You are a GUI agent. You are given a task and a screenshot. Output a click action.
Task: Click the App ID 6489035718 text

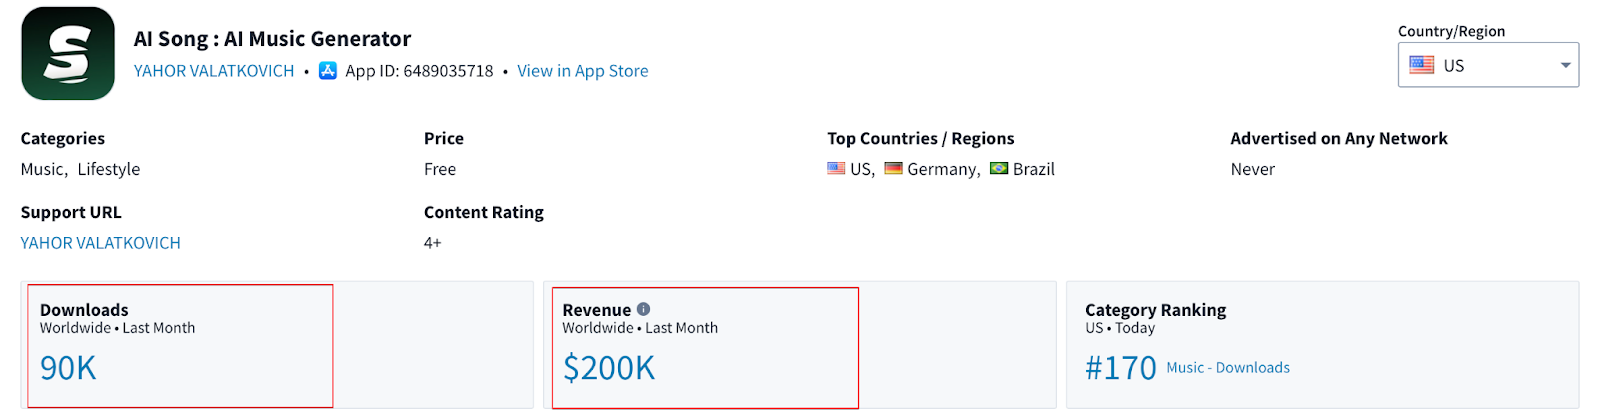(x=419, y=71)
